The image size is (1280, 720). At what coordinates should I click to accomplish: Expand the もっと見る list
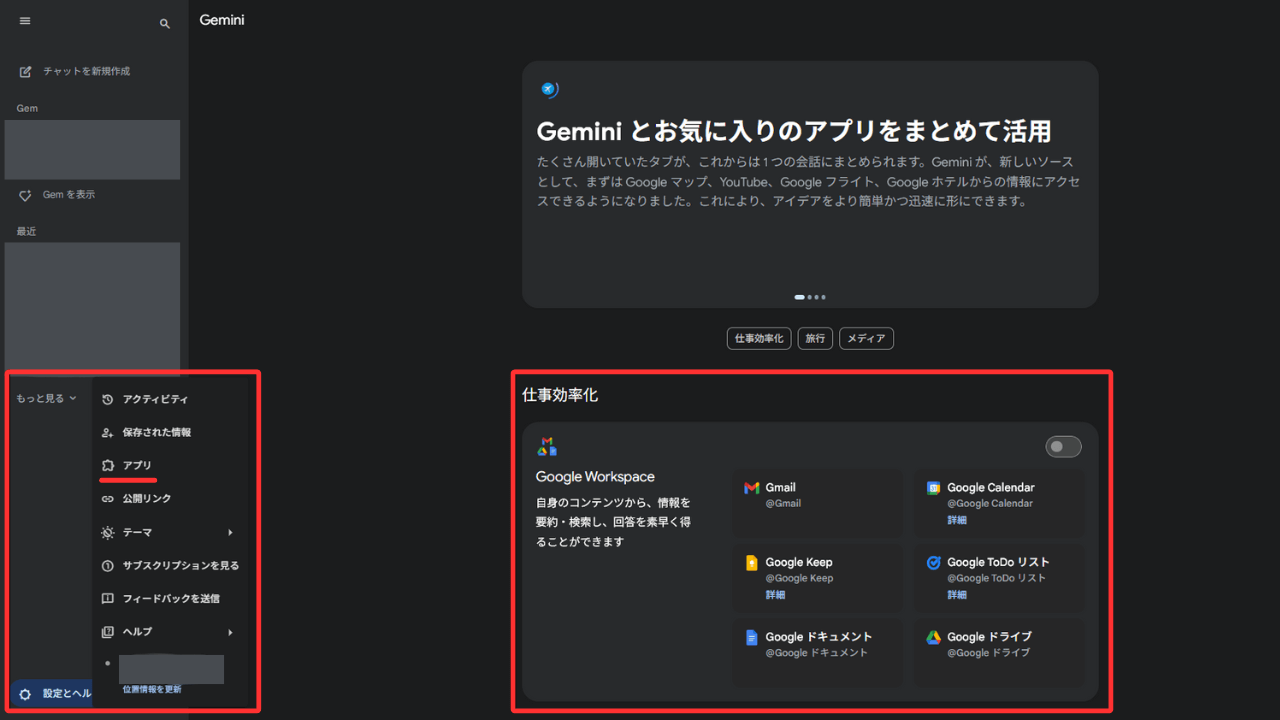pos(46,398)
